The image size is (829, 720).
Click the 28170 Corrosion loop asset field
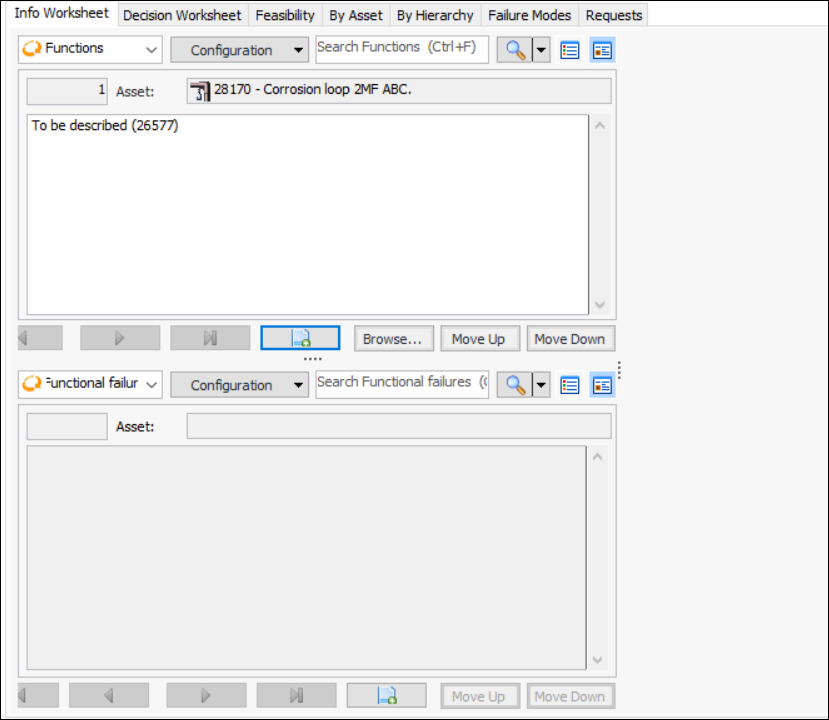[399, 91]
